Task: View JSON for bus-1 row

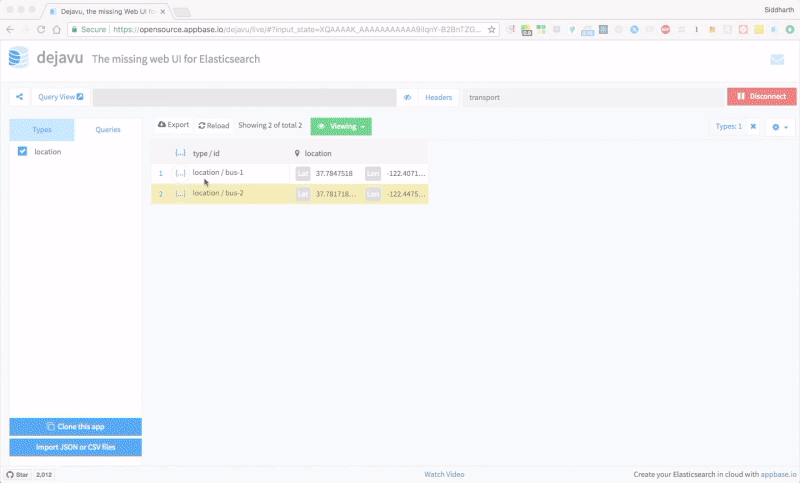Action: tap(180, 173)
